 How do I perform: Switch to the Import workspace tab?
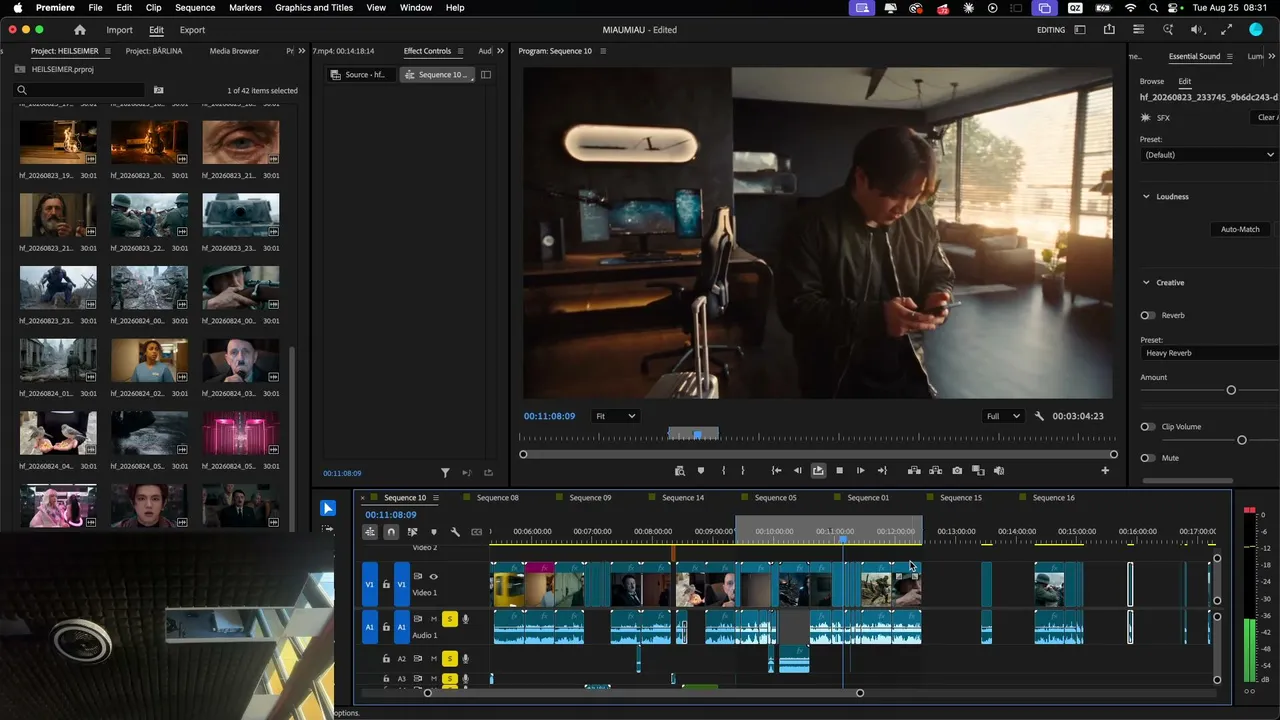click(x=119, y=30)
